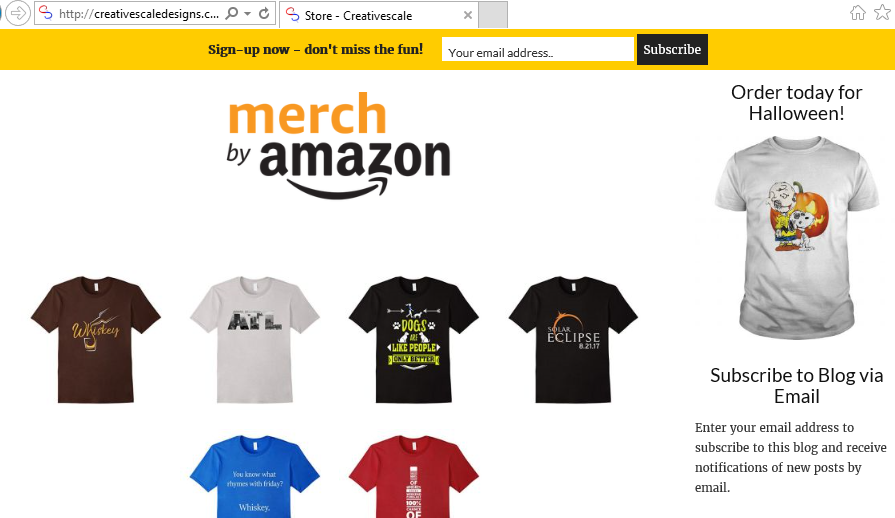The image size is (895, 518).
Task: Click the black Subscribe button
Action: 672,50
